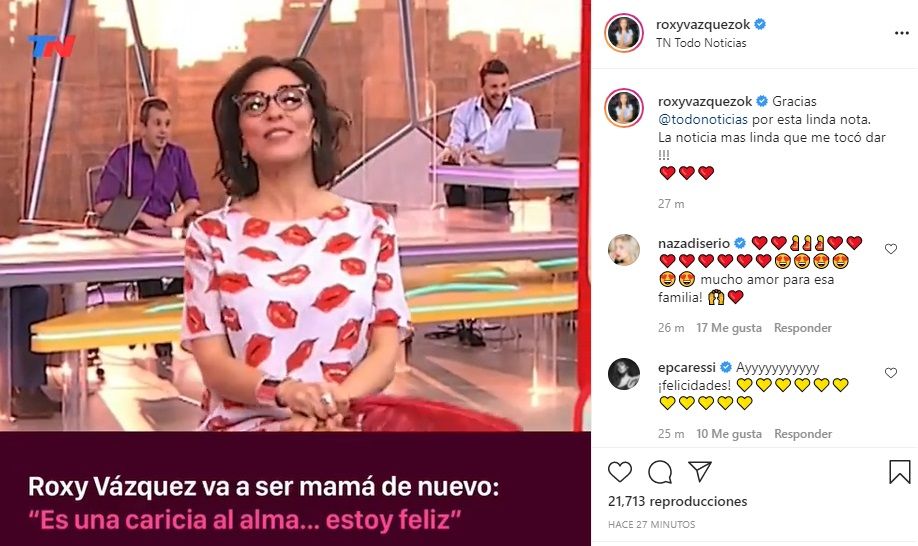View the 10 Me gusta likes list
The width and height of the screenshot is (918, 546).
coord(729,434)
